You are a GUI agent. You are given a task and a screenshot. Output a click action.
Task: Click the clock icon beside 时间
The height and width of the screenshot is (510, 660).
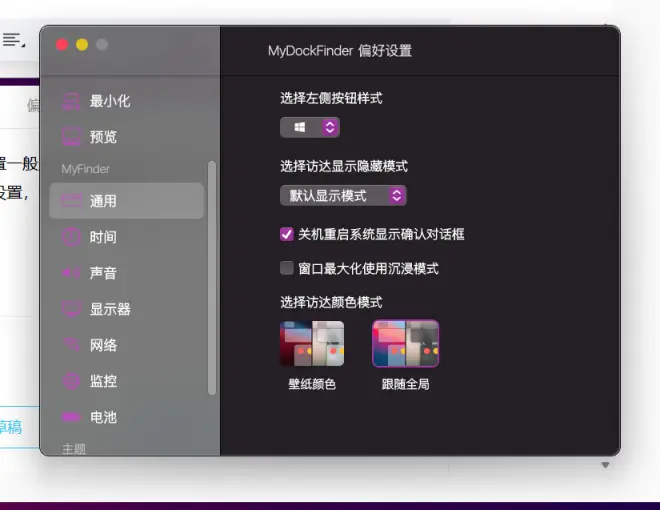pos(71,236)
